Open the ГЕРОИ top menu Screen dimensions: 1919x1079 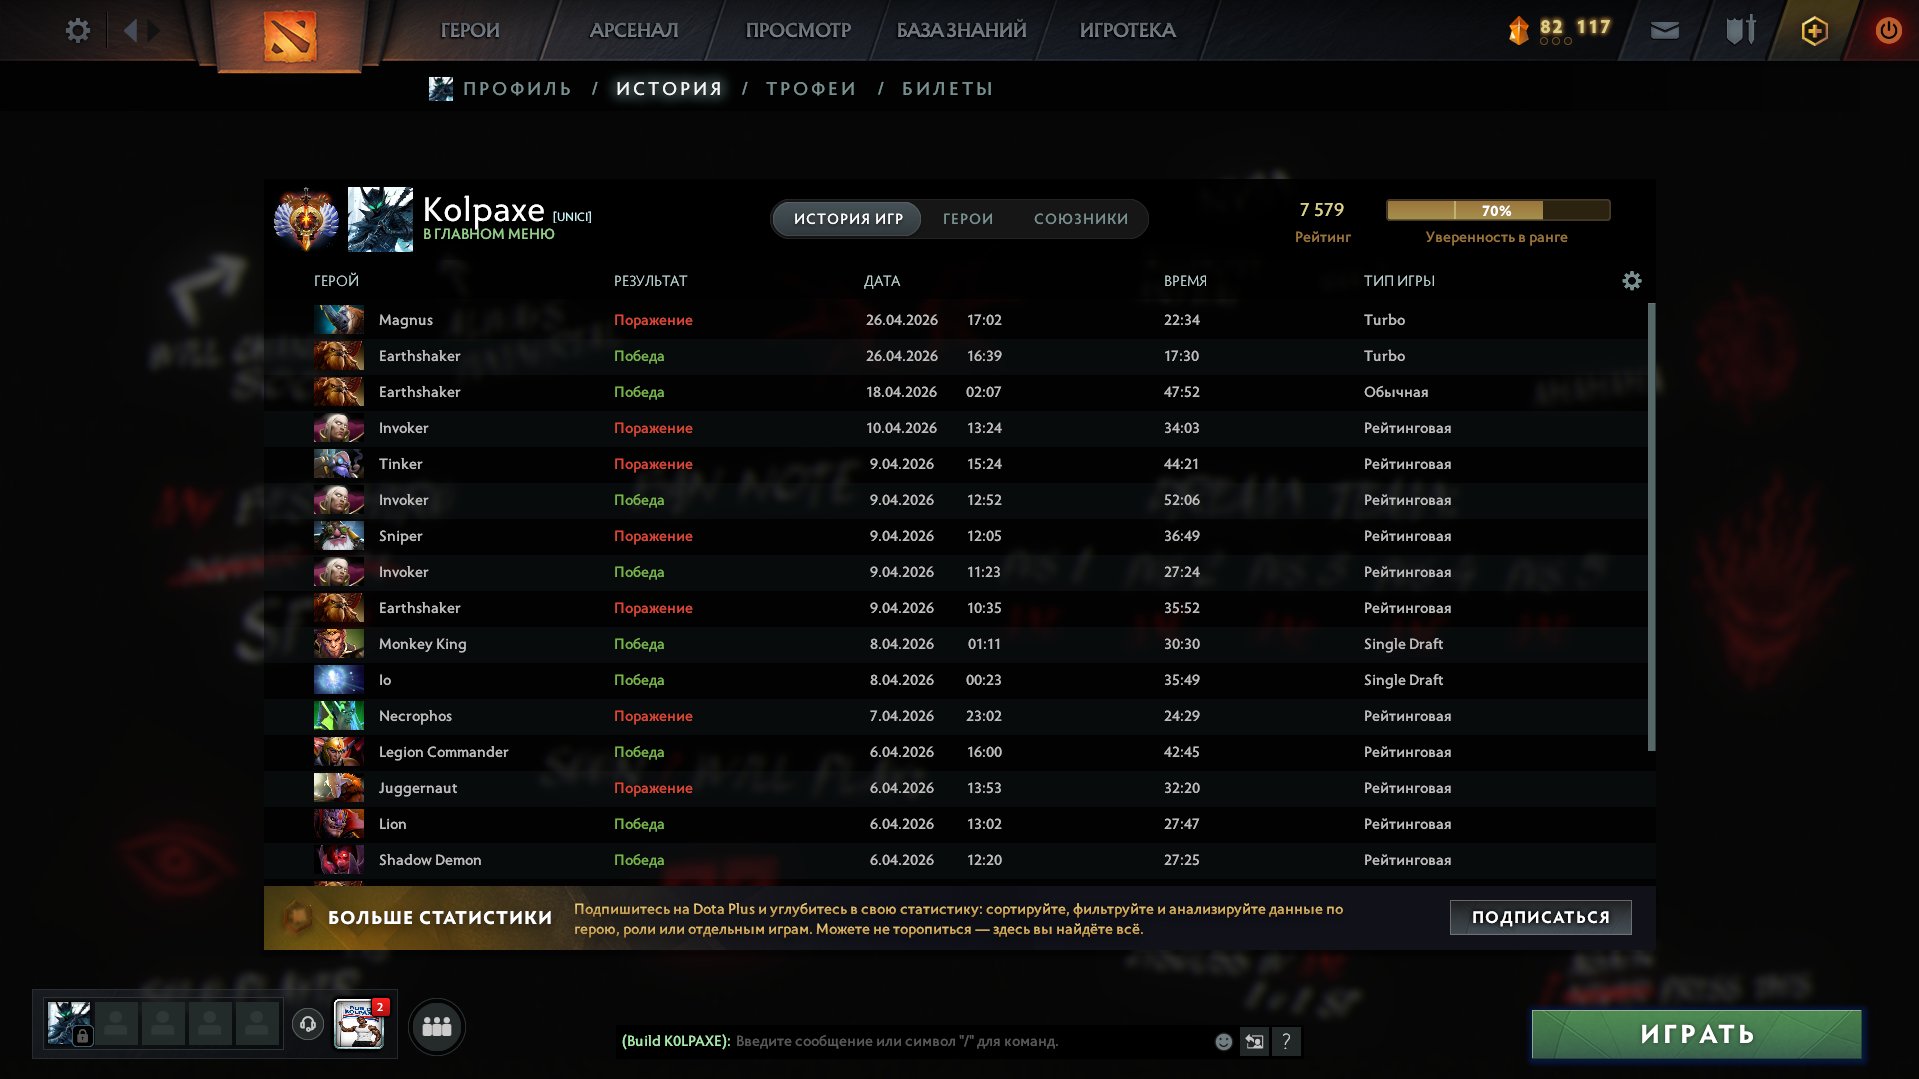(x=470, y=30)
